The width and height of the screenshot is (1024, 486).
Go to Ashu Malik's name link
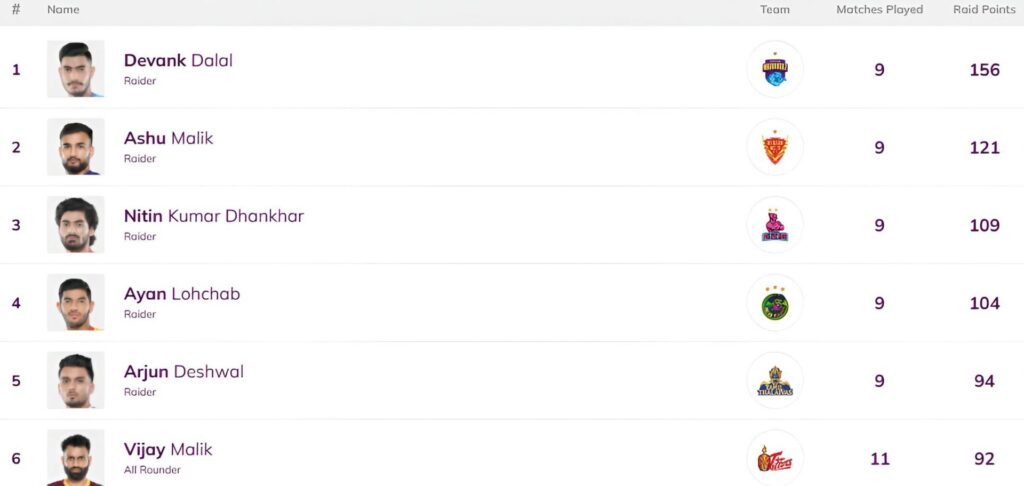pyautogui.click(x=168, y=138)
